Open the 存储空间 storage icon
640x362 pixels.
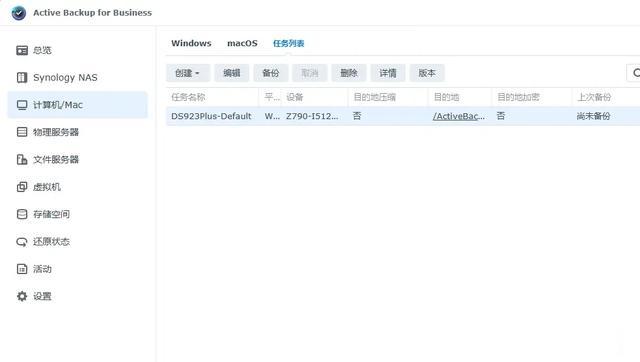tap(22, 214)
